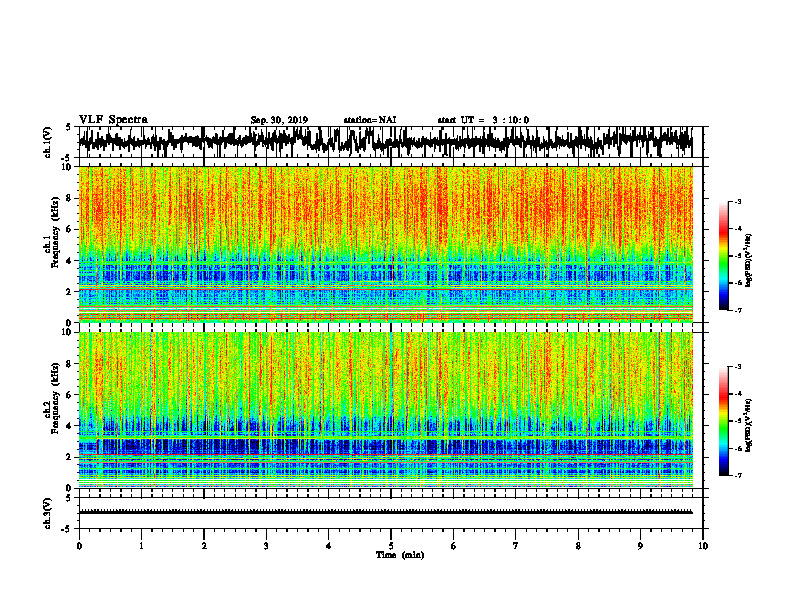Viewport: 792px width, 612px height.
Task: Click time axis tick label "7"
Action: click(516, 546)
